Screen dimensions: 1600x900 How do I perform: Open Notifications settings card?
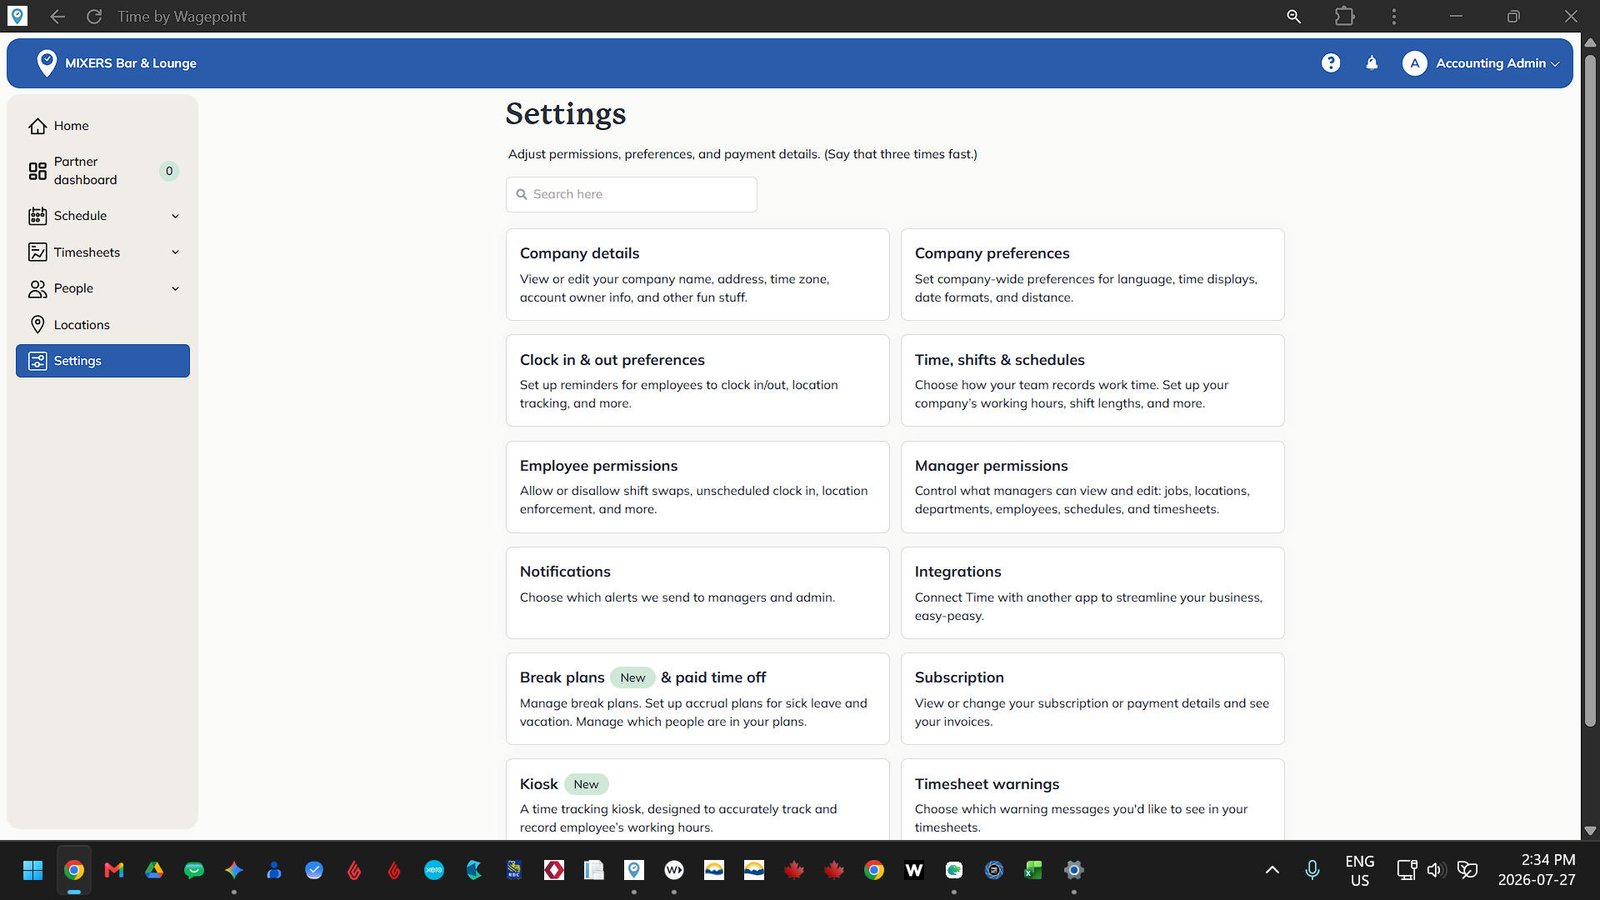[x=697, y=593]
